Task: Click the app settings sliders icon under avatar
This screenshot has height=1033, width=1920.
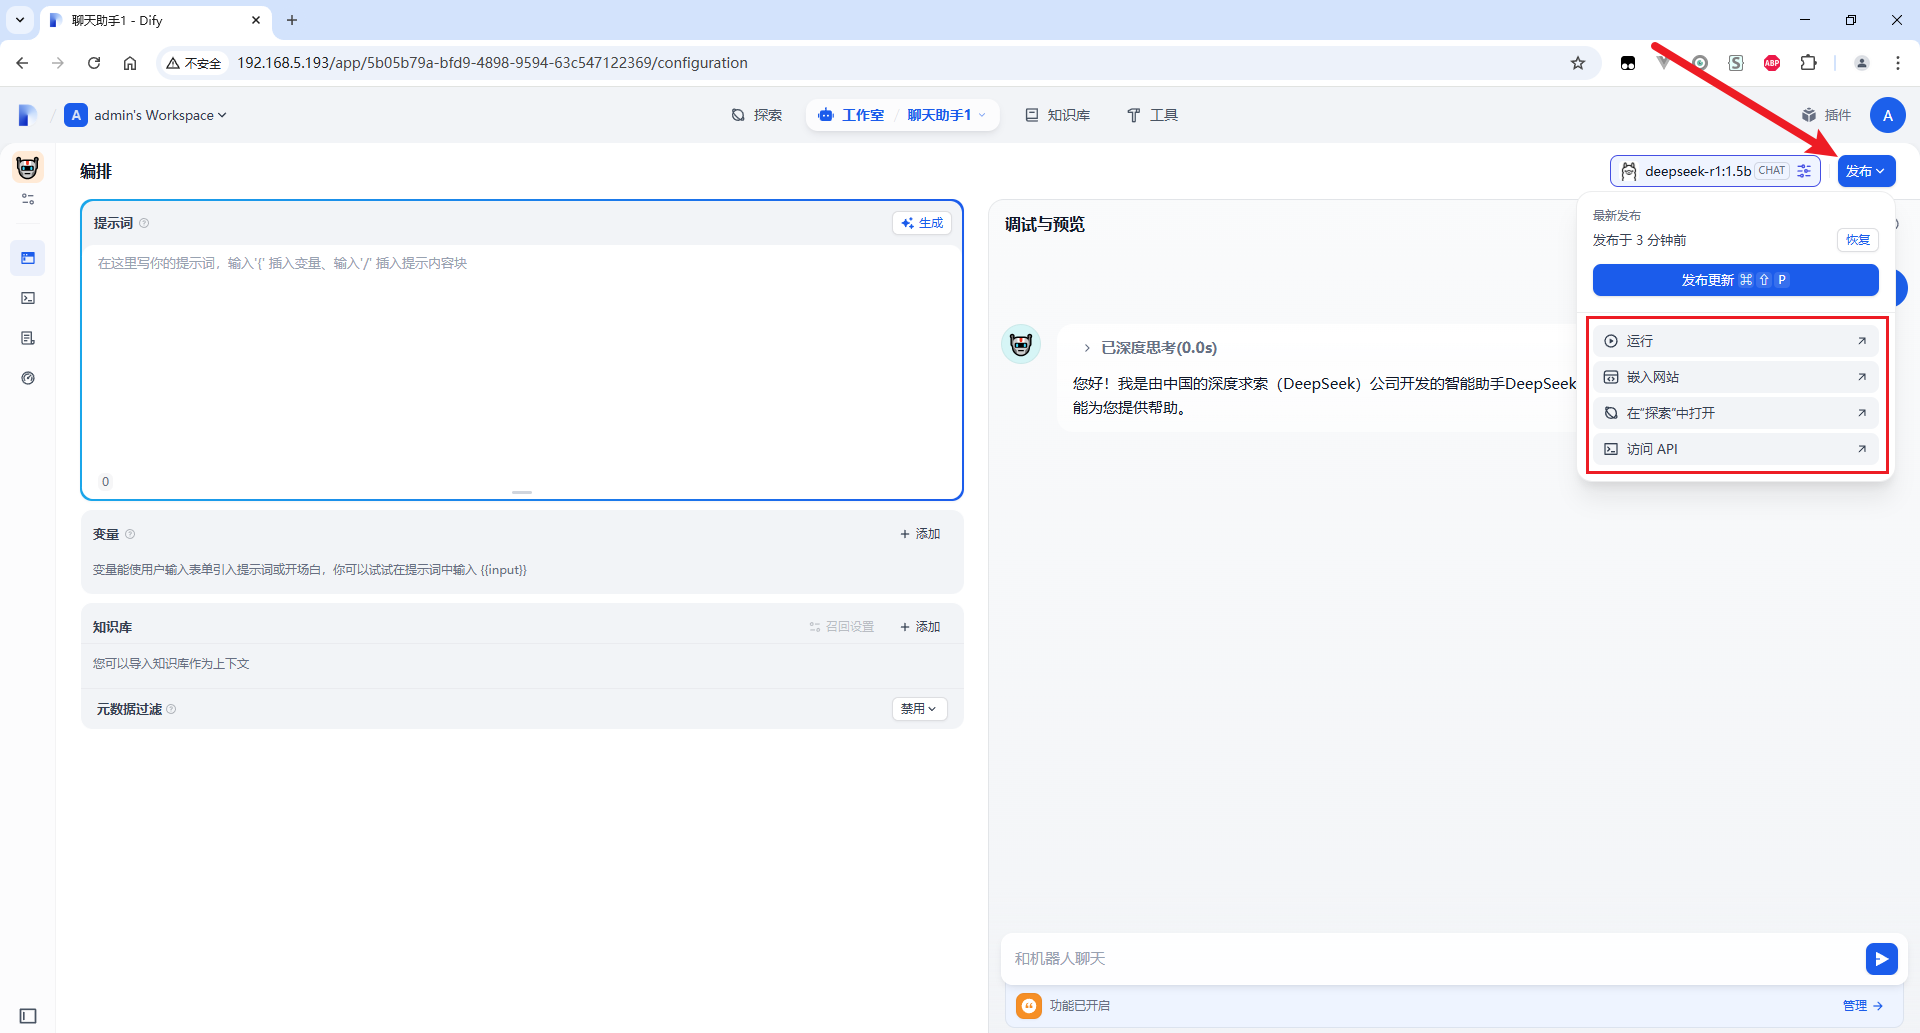Action: (x=28, y=199)
